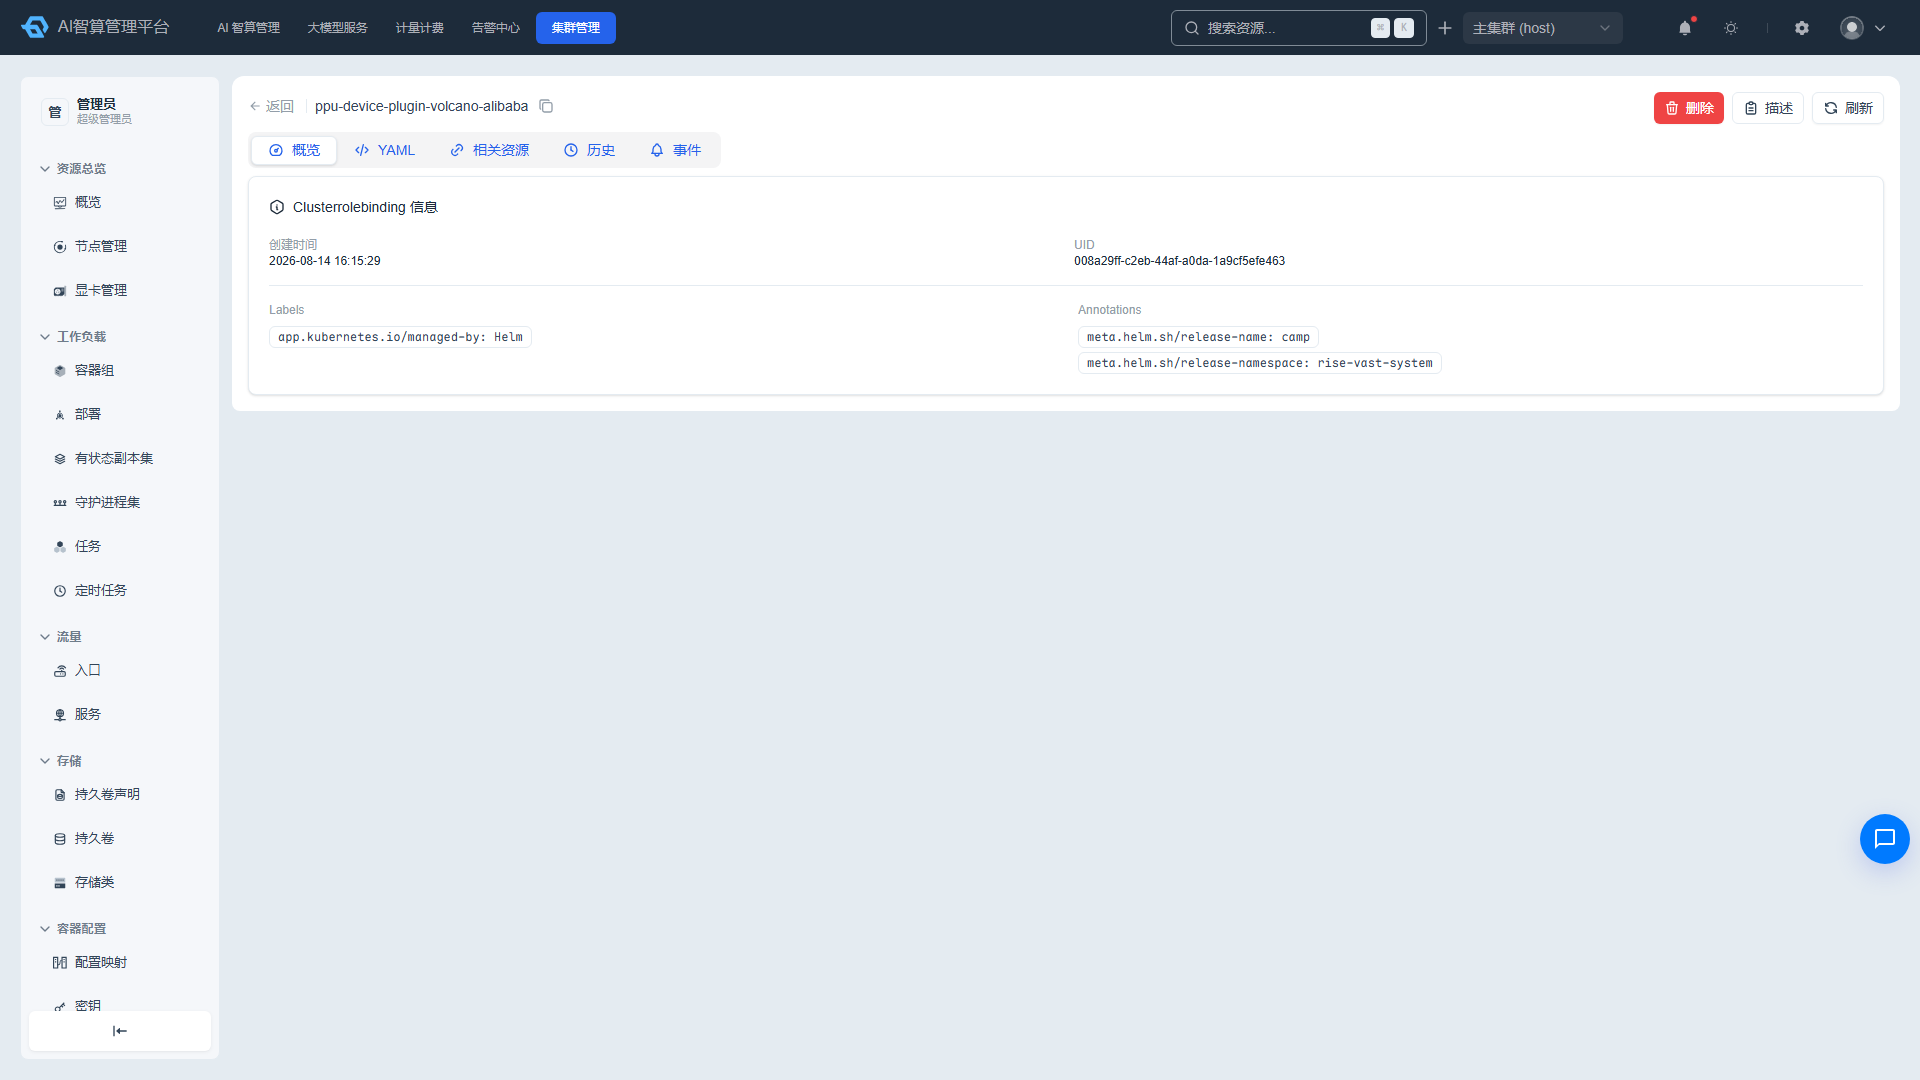The image size is (1920, 1080).
Task: Switch to the 事件 tab
Action: coord(676,150)
